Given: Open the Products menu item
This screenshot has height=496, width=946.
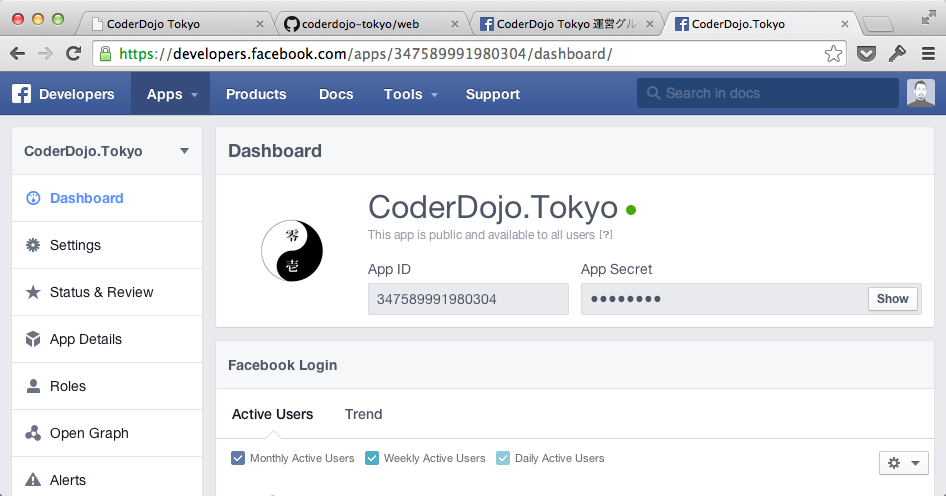Looking at the screenshot, I should pyautogui.click(x=256, y=94).
